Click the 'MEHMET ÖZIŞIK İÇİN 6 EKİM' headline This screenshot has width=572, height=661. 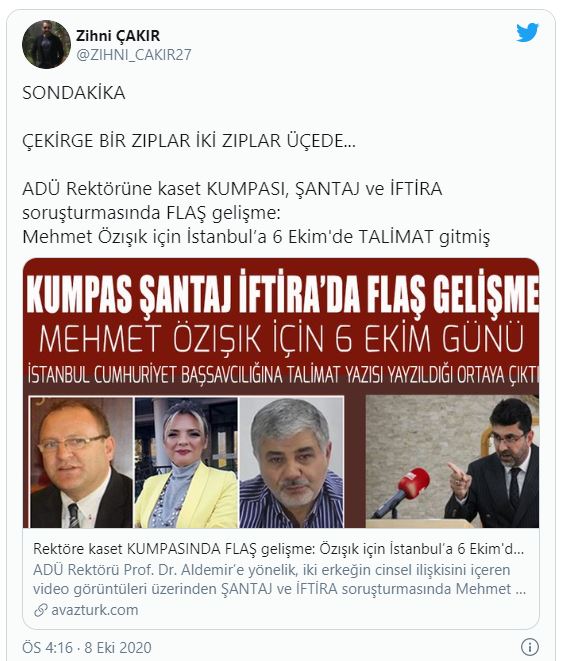pos(281,338)
